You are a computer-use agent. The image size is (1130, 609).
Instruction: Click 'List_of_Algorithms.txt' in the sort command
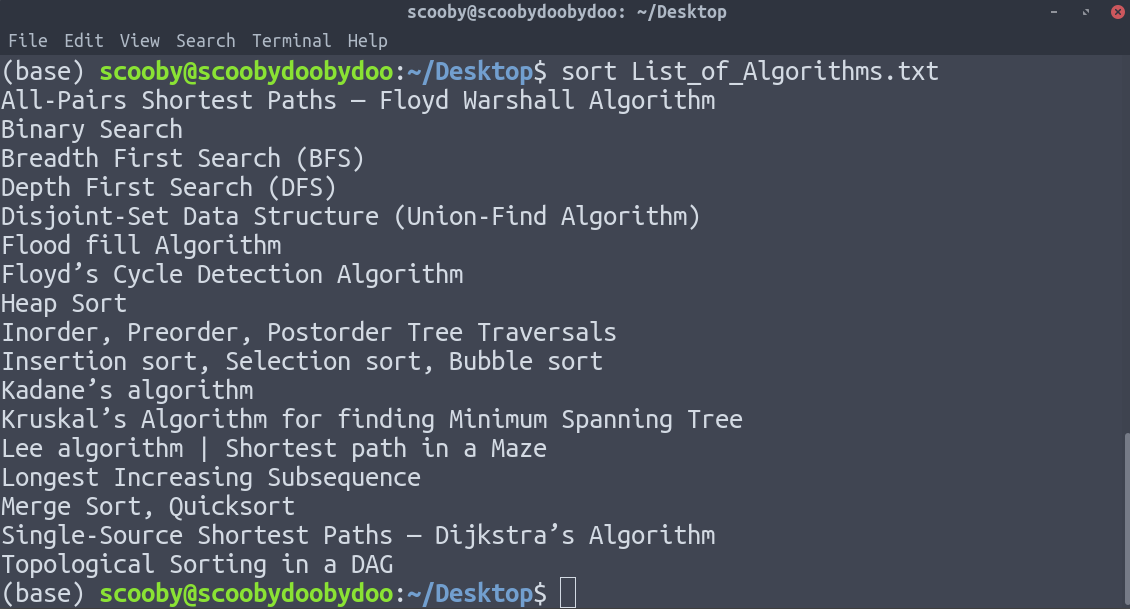pyautogui.click(x=785, y=72)
